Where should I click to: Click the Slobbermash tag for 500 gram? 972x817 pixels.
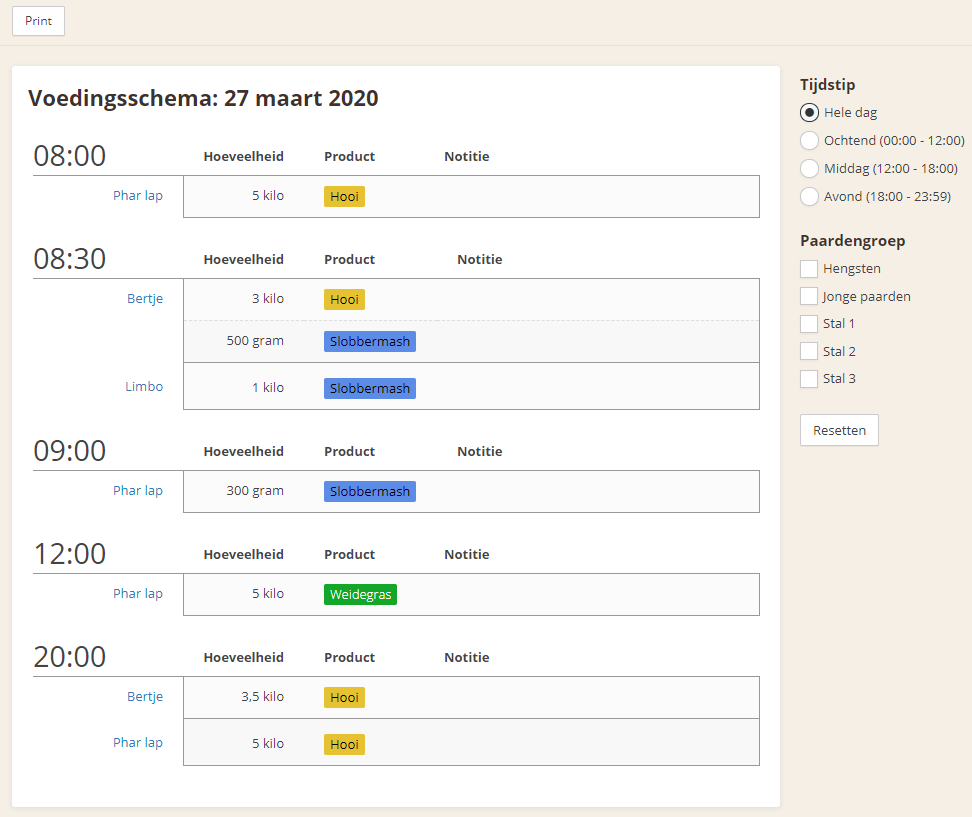click(369, 342)
